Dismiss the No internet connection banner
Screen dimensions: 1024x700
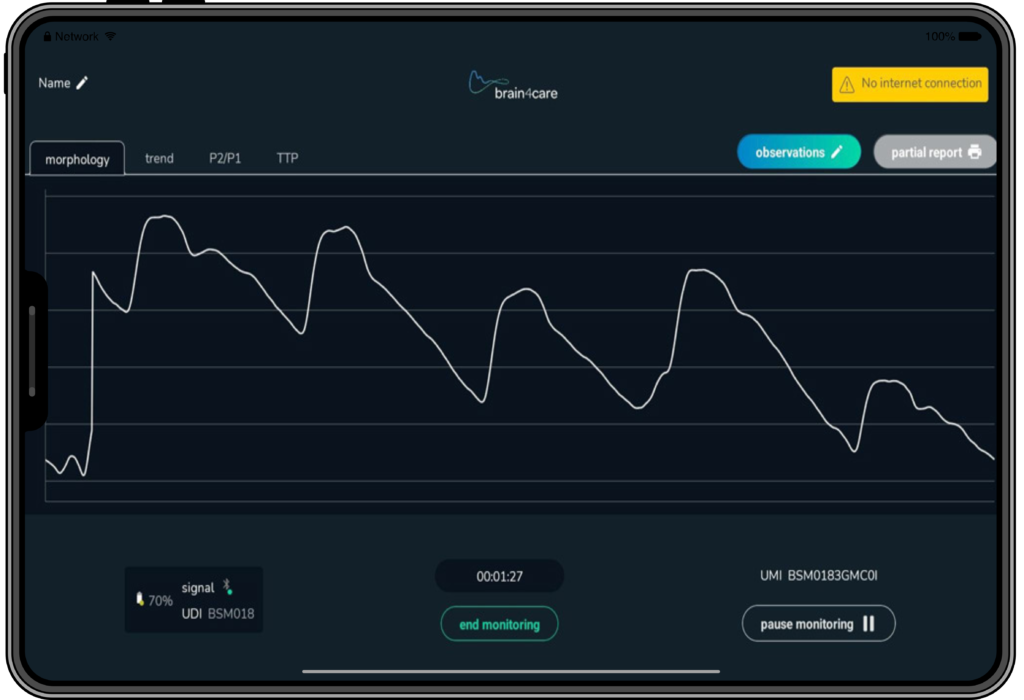tap(909, 84)
